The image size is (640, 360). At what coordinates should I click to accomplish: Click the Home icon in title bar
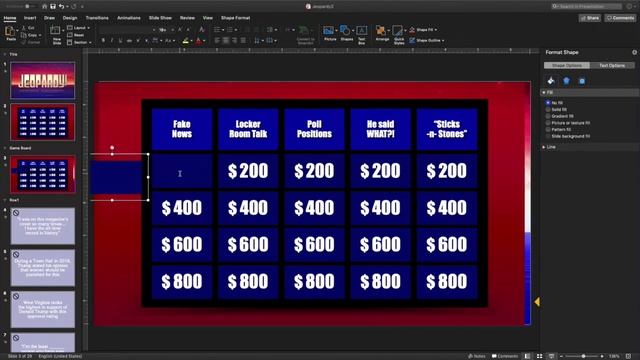coord(44,7)
